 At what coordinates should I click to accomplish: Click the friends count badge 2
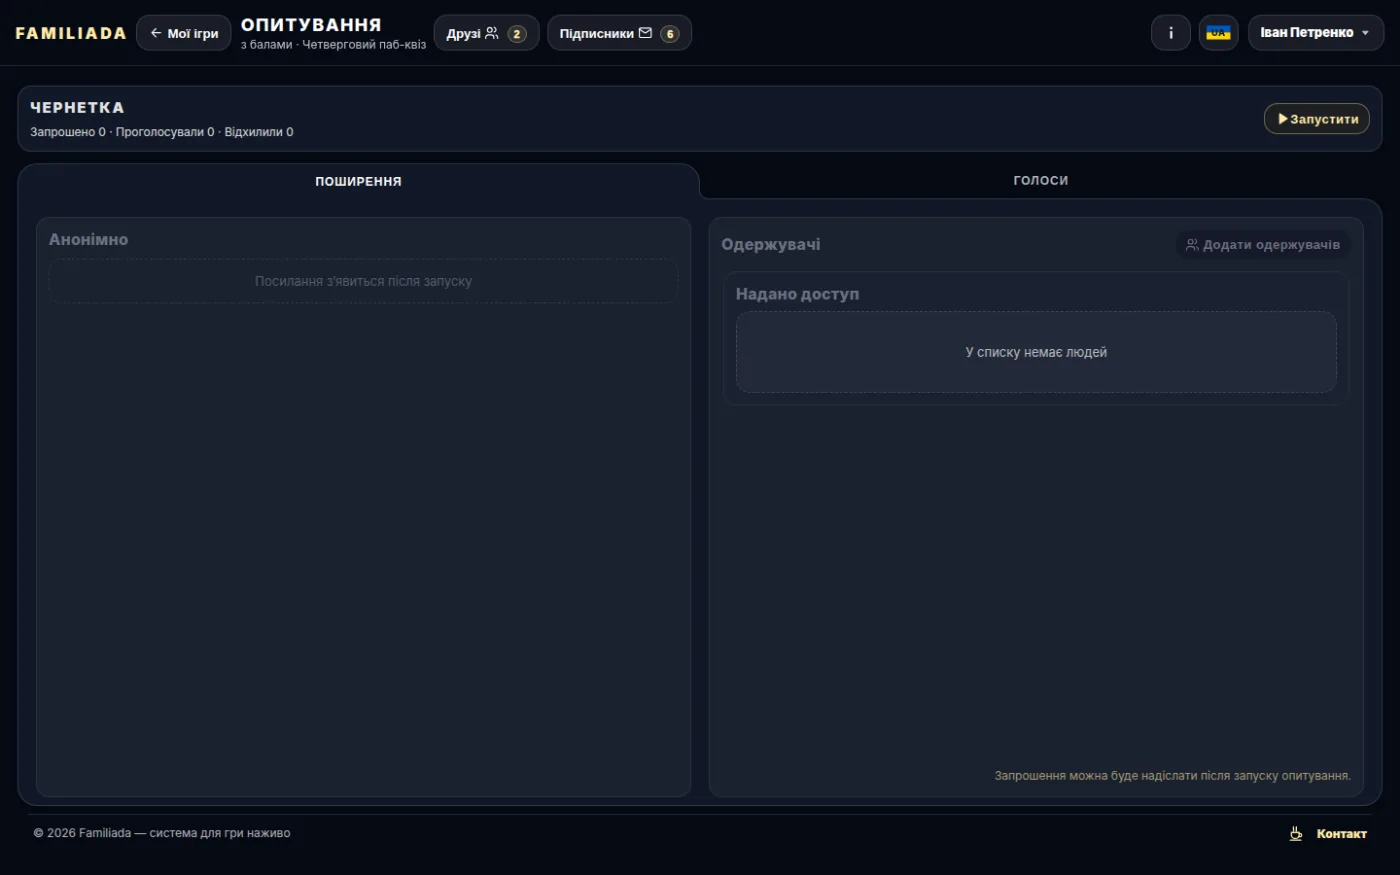[517, 34]
